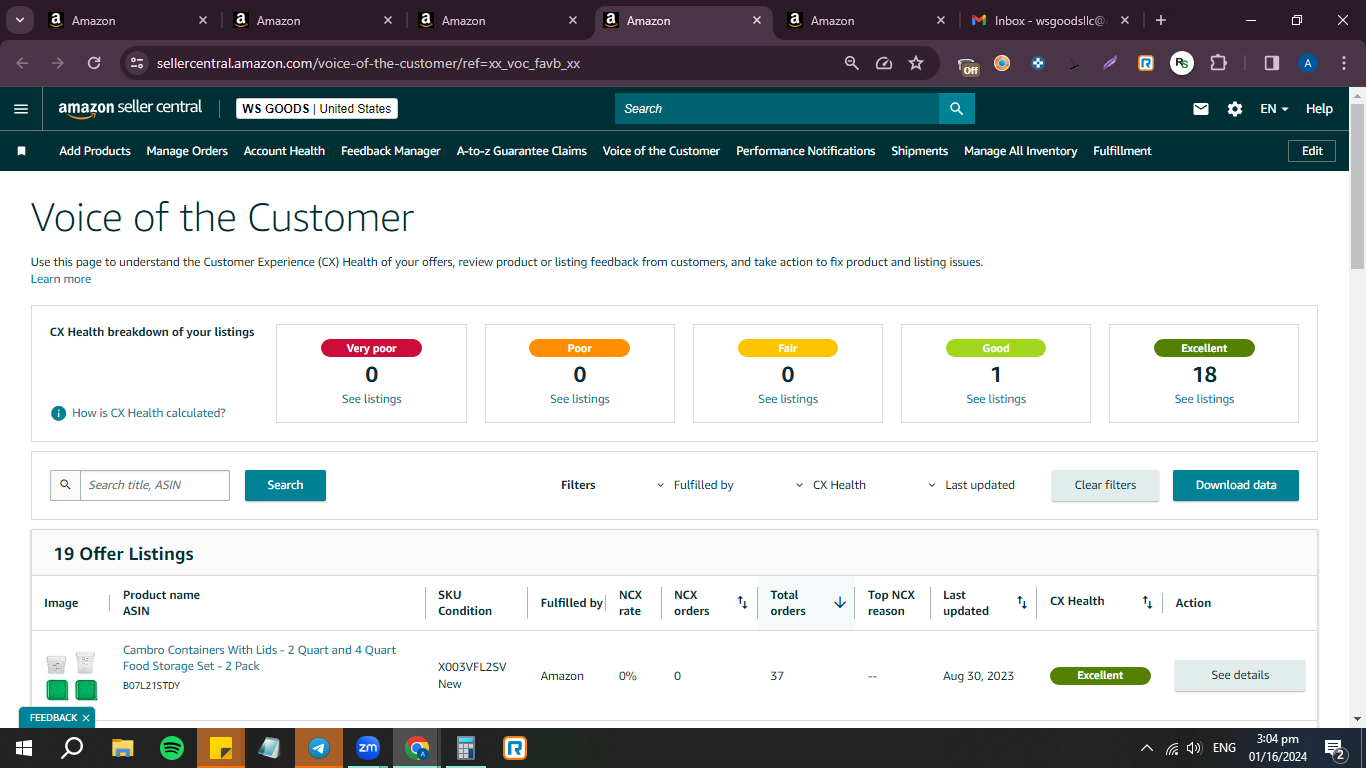The width and height of the screenshot is (1366, 768).
Task: Bookmark this page with star icon
Action: click(x=916, y=63)
